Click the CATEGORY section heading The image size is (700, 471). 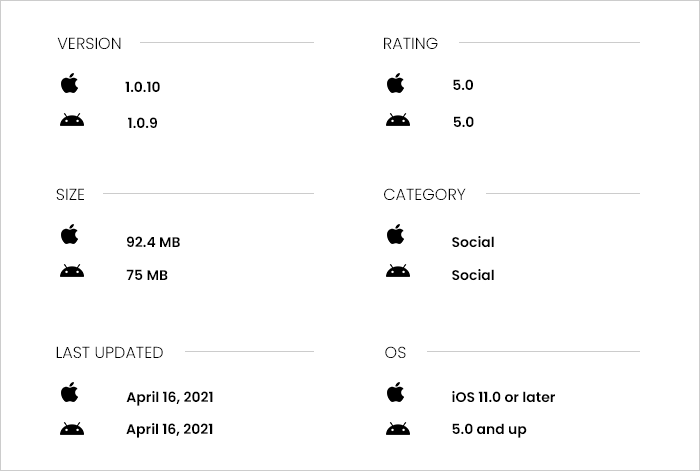[424, 195]
